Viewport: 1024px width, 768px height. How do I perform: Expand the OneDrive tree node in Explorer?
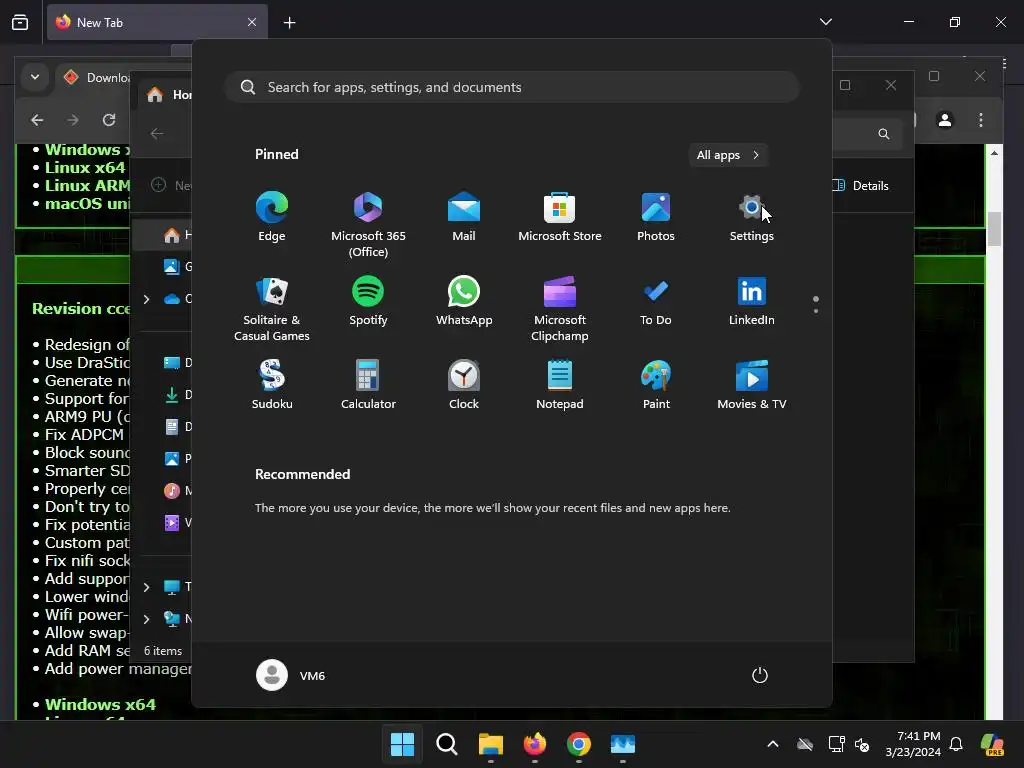click(x=146, y=299)
